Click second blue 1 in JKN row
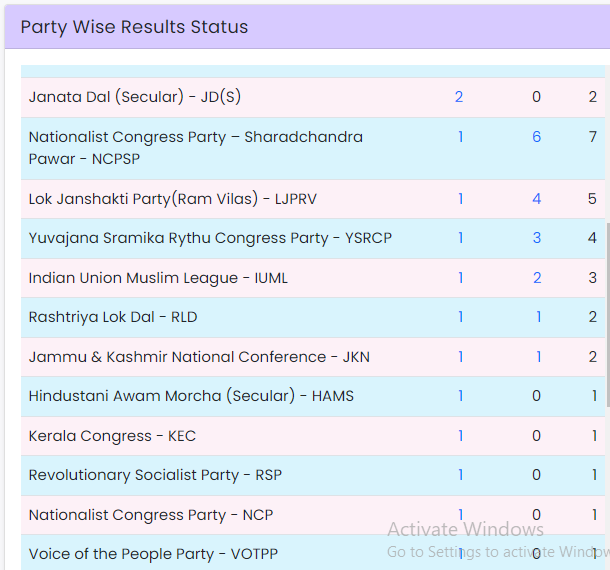This screenshot has height=570, width=610. click(x=537, y=357)
